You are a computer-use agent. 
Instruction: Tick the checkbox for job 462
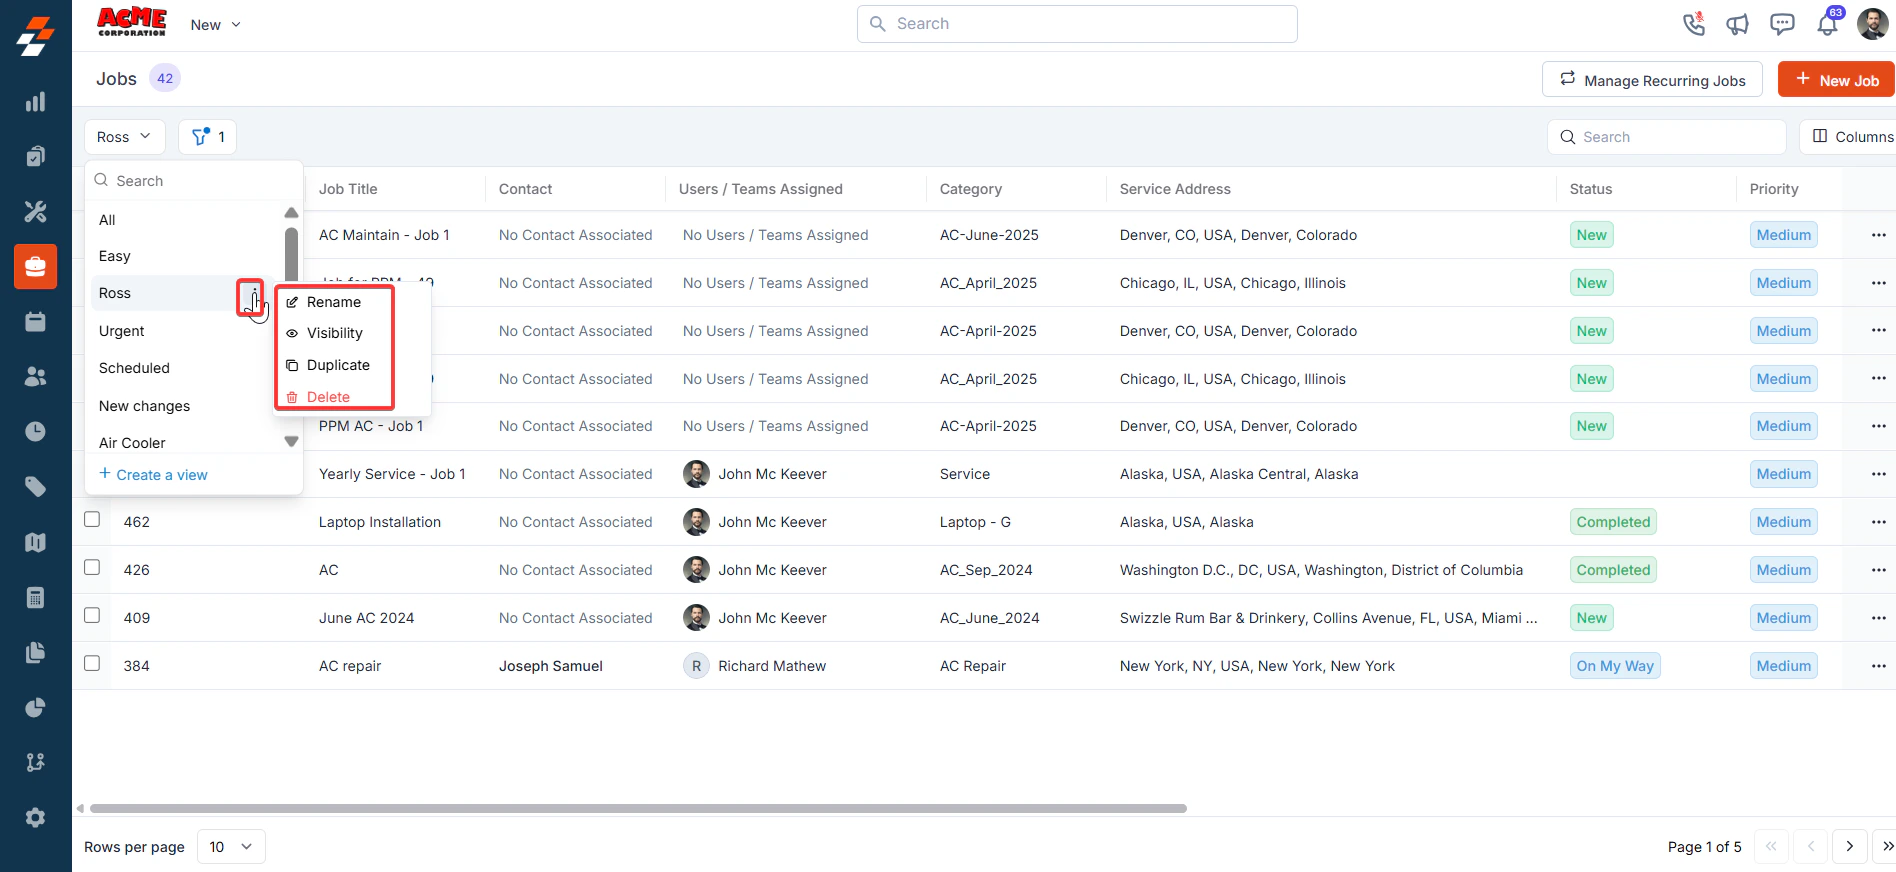(92, 519)
